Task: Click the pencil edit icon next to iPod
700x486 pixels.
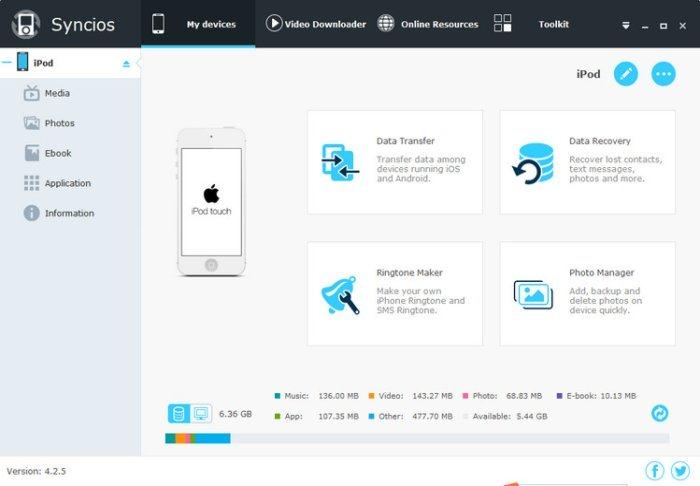Action: [625, 74]
